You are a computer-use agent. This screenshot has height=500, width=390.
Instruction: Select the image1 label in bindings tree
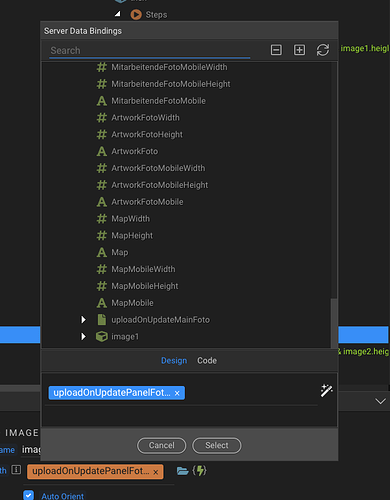pos(125,337)
